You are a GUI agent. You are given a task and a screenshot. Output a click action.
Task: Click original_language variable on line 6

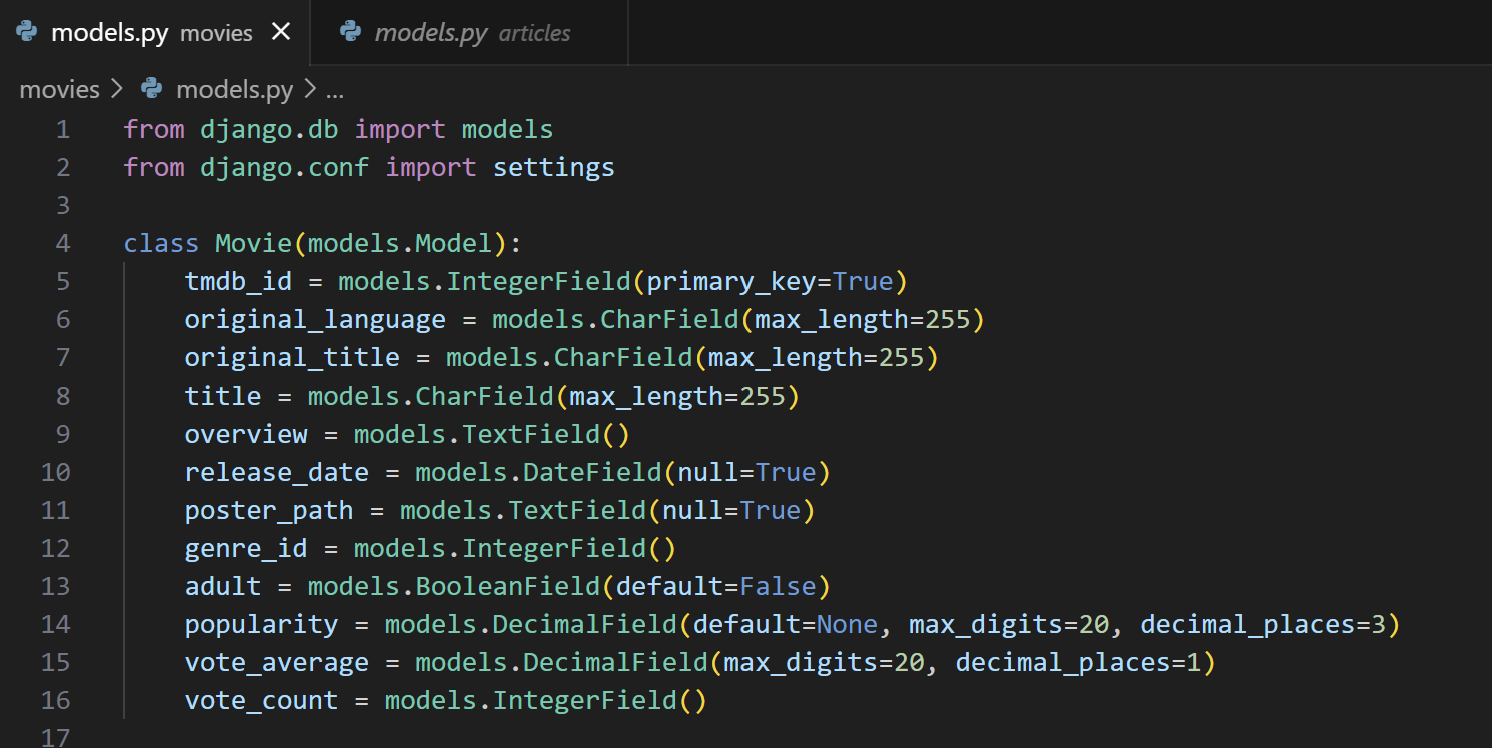pos(315,320)
